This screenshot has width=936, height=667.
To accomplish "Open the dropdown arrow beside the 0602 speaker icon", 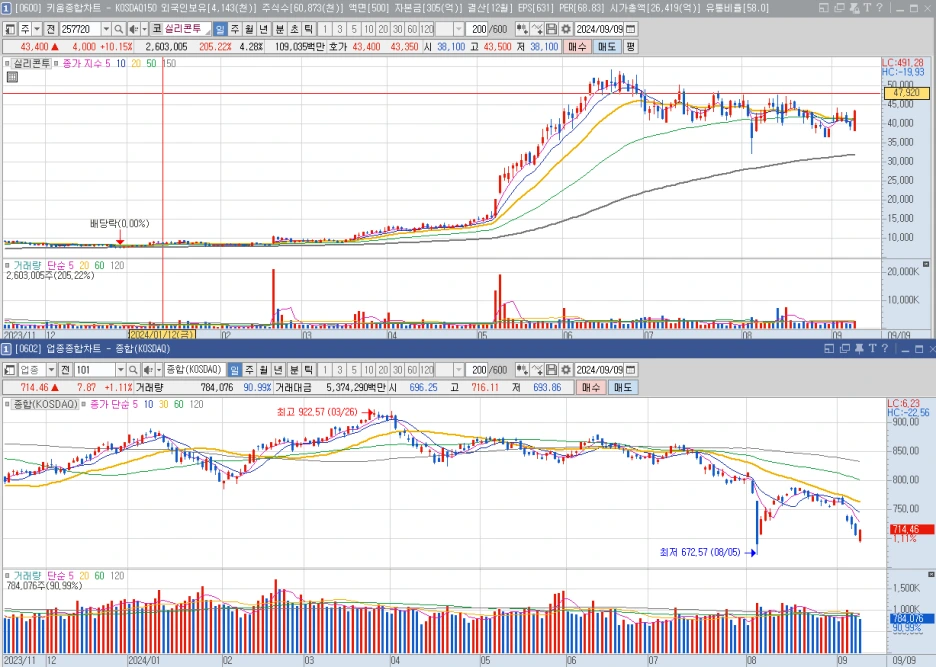I will tap(158, 370).
